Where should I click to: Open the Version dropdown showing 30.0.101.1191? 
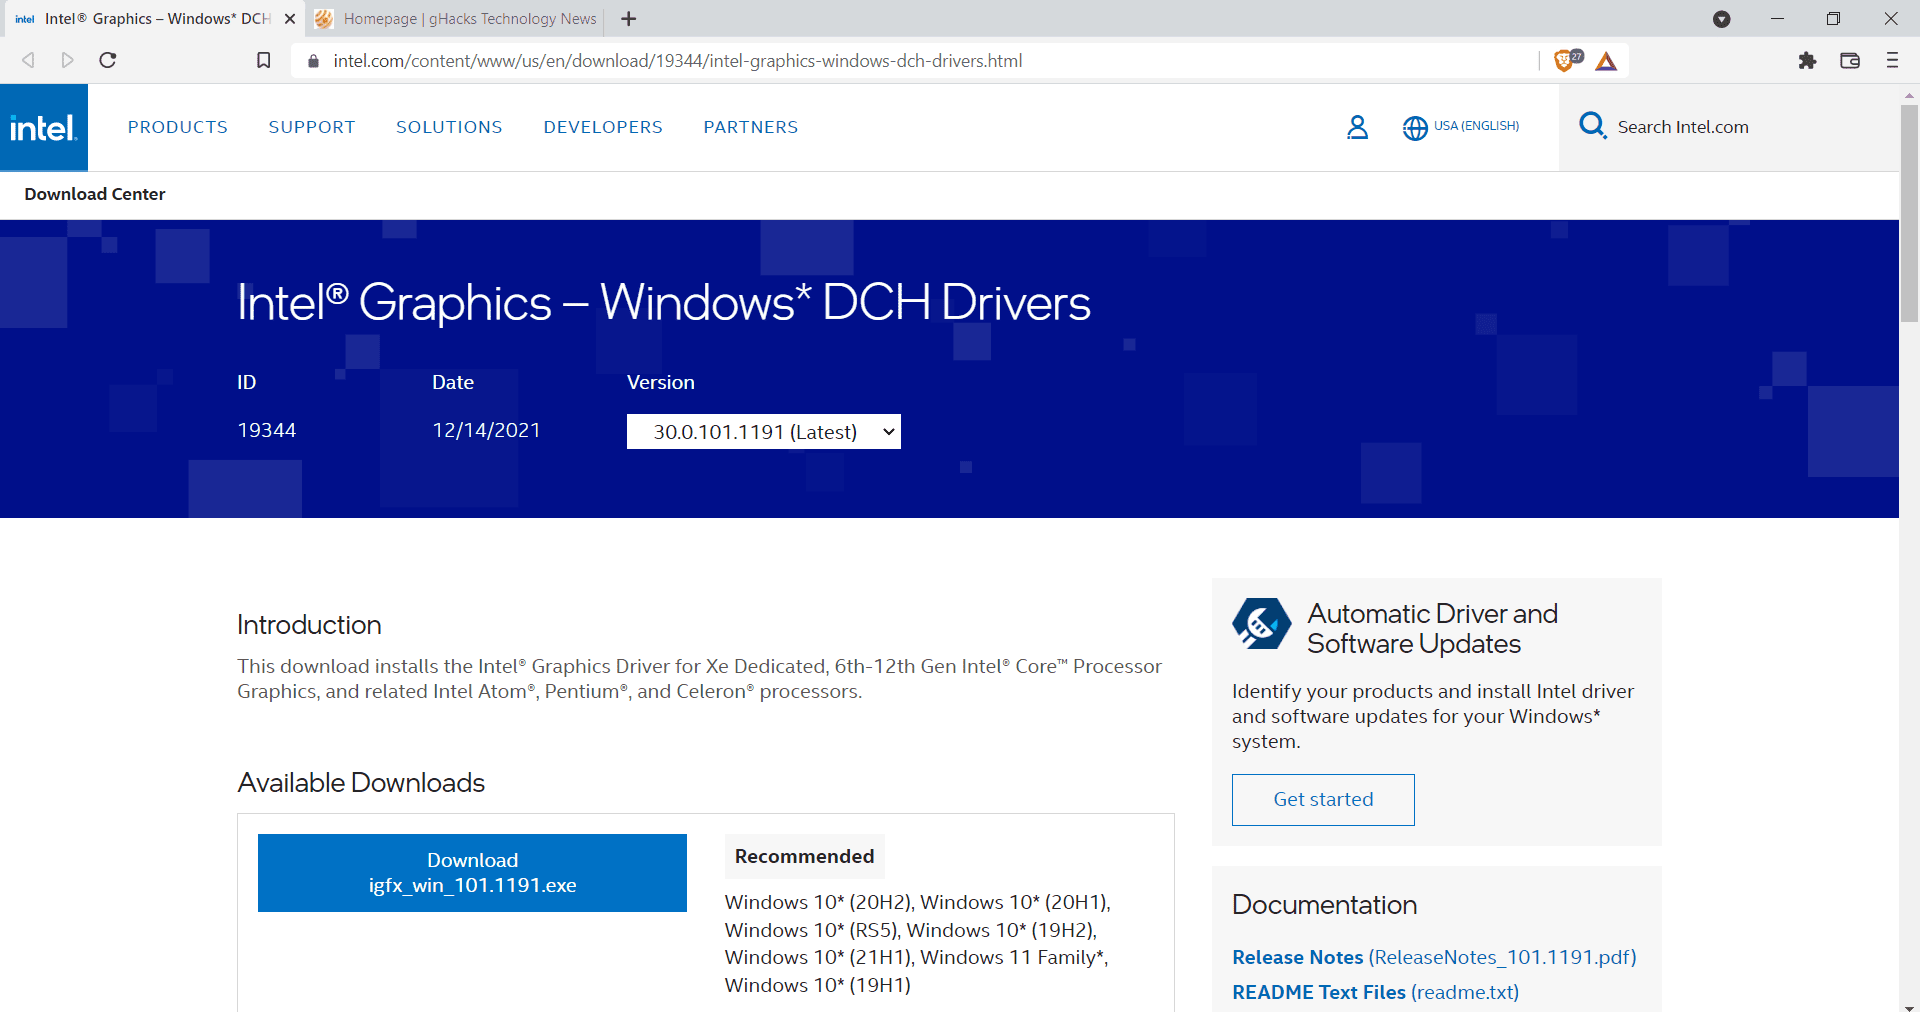point(763,431)
